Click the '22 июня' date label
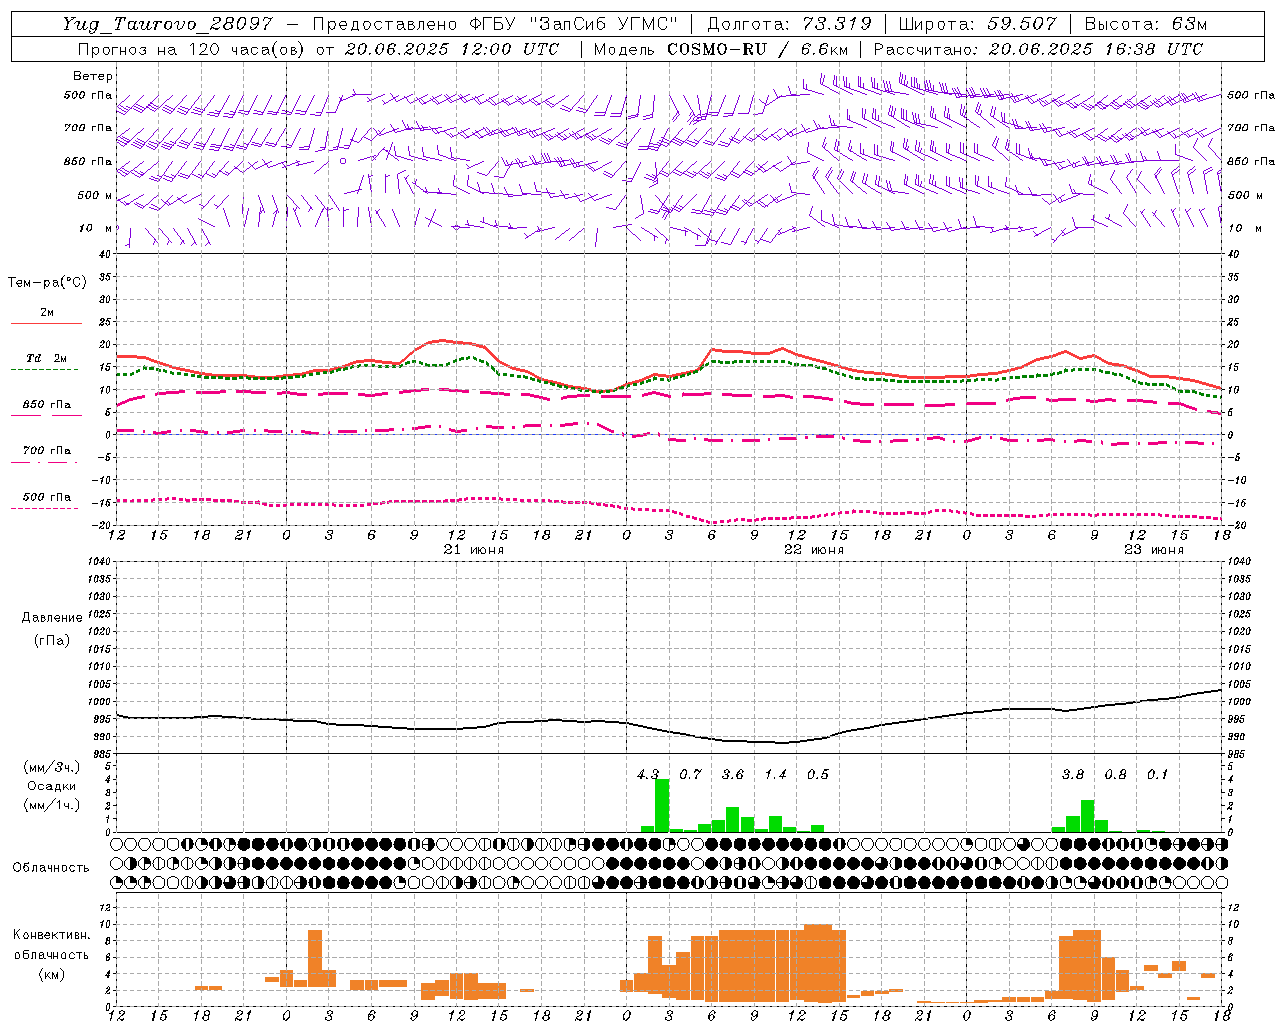This screenshot has width=1280, height=1024. coord(814,550)
